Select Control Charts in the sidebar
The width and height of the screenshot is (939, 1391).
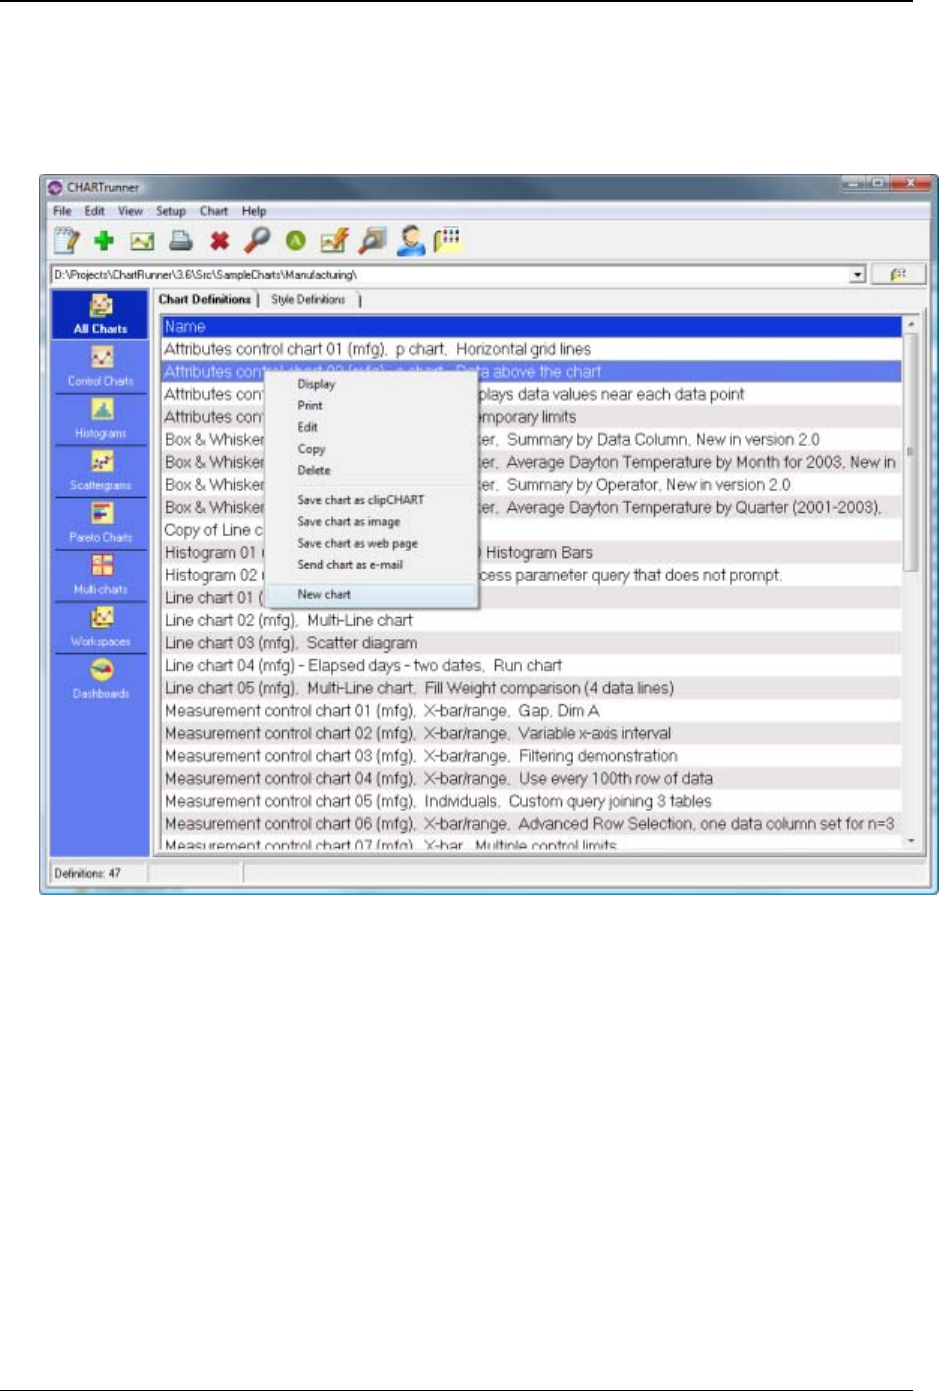pos(100,366)
